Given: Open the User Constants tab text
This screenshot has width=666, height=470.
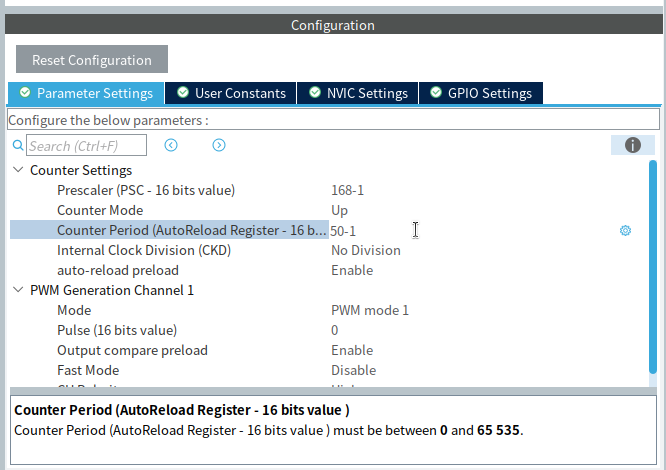Looking at the screenshot, I should click(240, 93).
